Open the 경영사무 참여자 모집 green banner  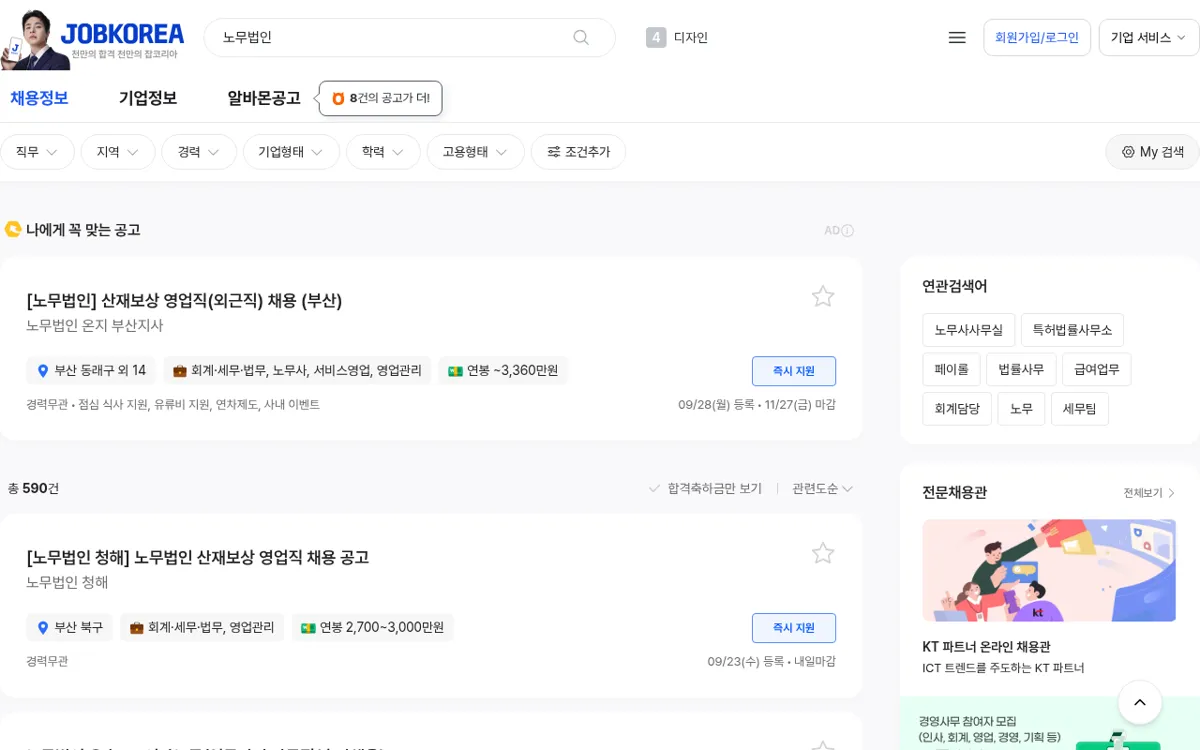[1049, 724]
